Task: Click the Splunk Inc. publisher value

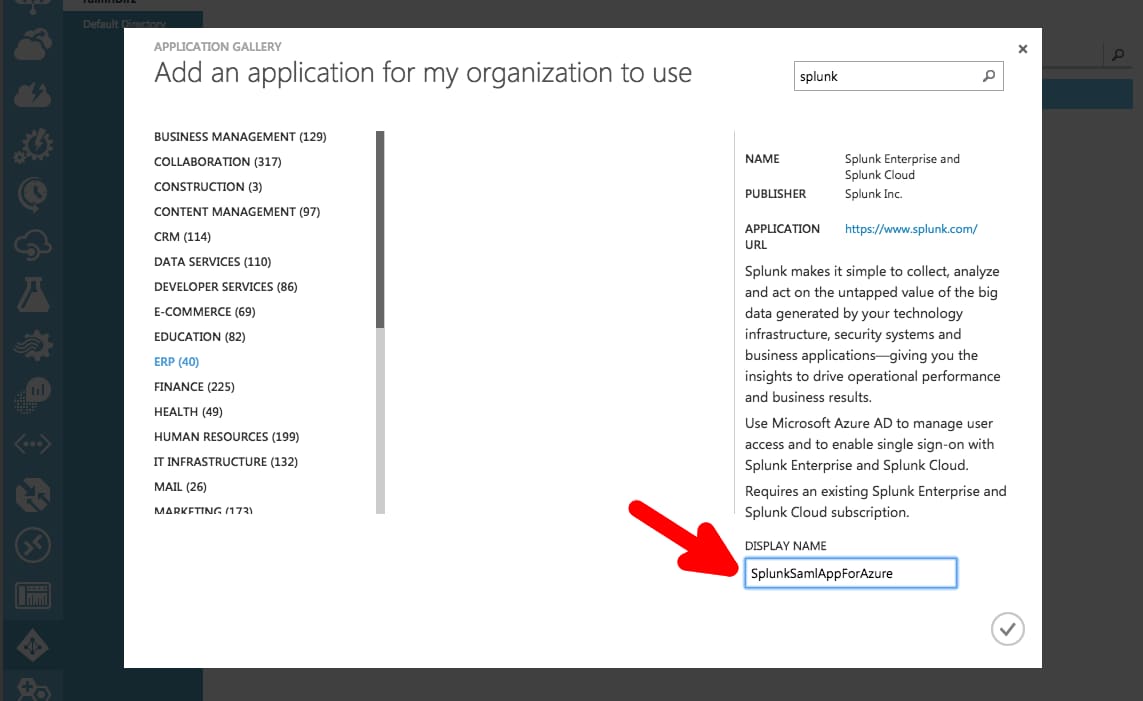Action: click(x=873, y=194)
